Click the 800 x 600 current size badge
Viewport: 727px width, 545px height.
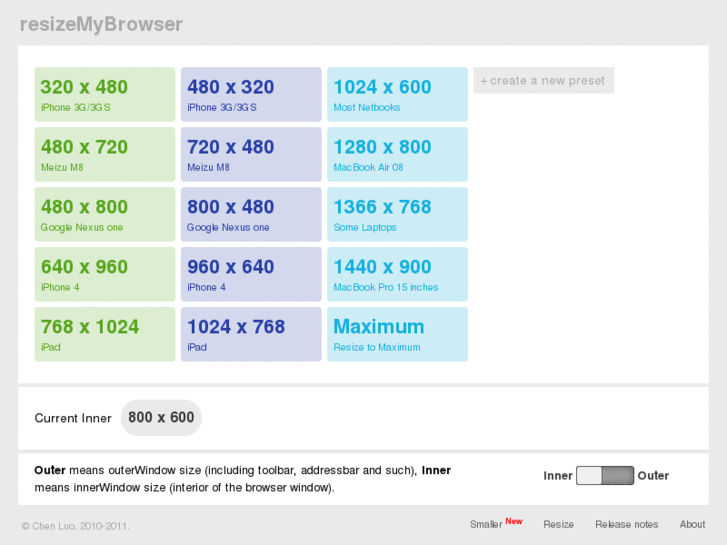click(x=161, y=417)
